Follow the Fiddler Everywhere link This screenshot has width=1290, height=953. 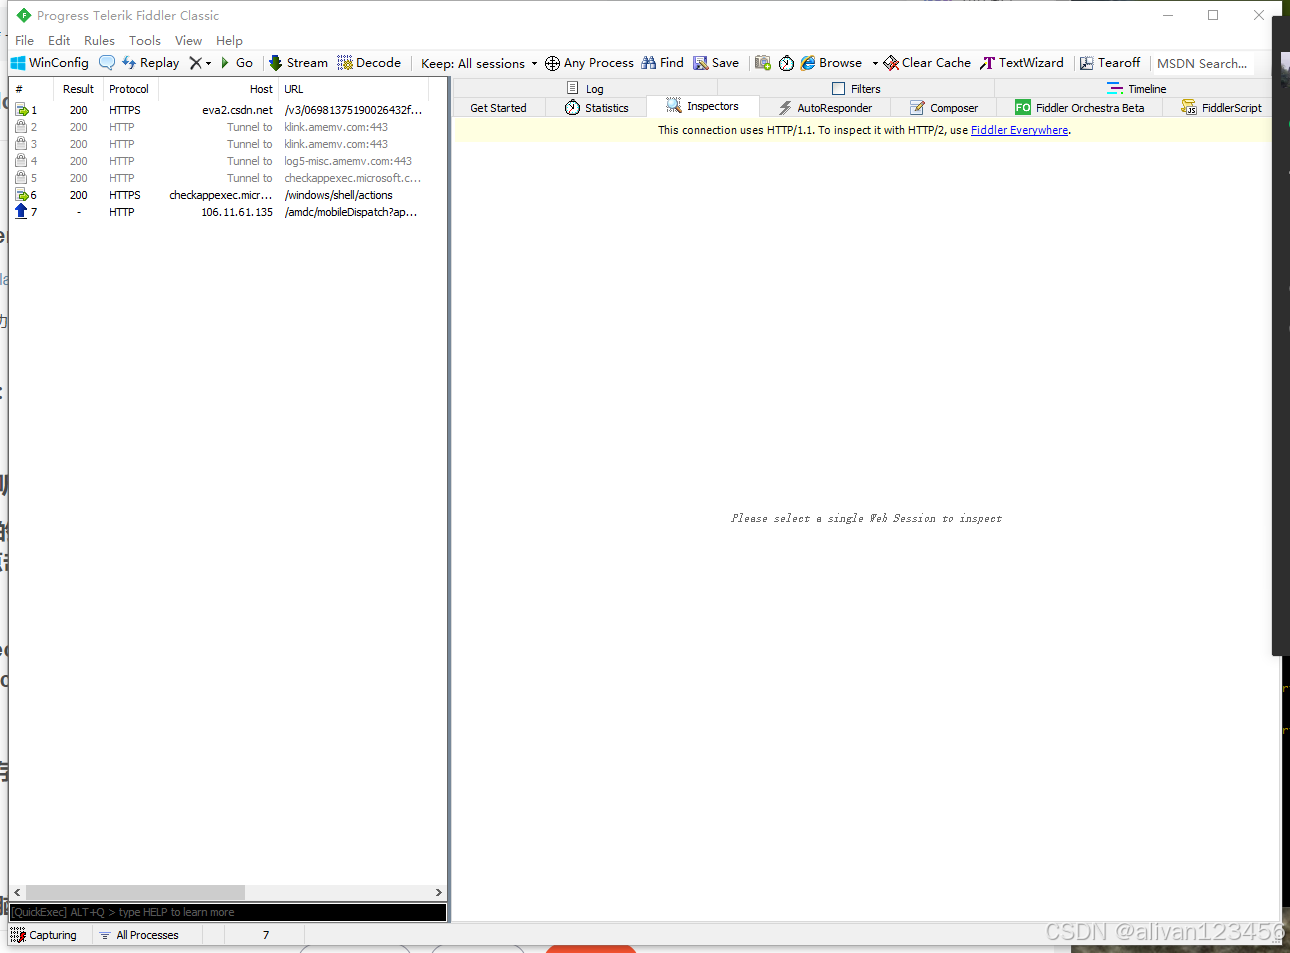click(1019, 130)
